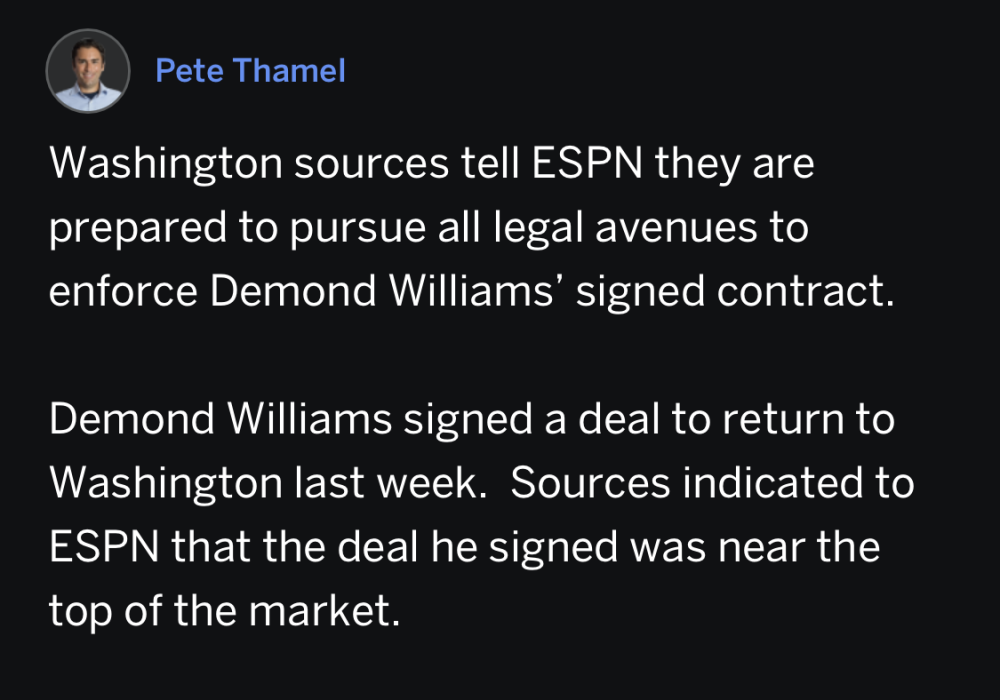Image resolution: width=1000 pixels, height=700 pixels.
Task: Click "Demond Williams" starting the second paragraph
Action: (220, 420)
